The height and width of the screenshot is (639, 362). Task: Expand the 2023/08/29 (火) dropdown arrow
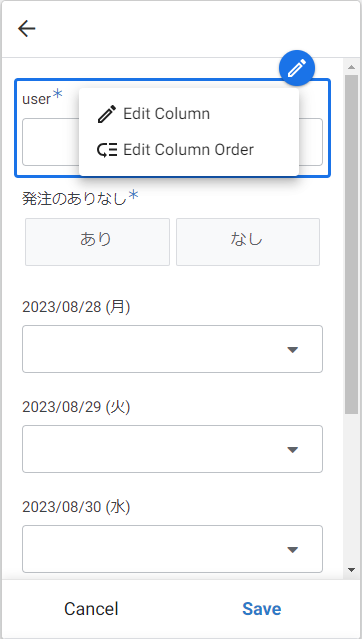pyautogui.click(x=293, y=449)
